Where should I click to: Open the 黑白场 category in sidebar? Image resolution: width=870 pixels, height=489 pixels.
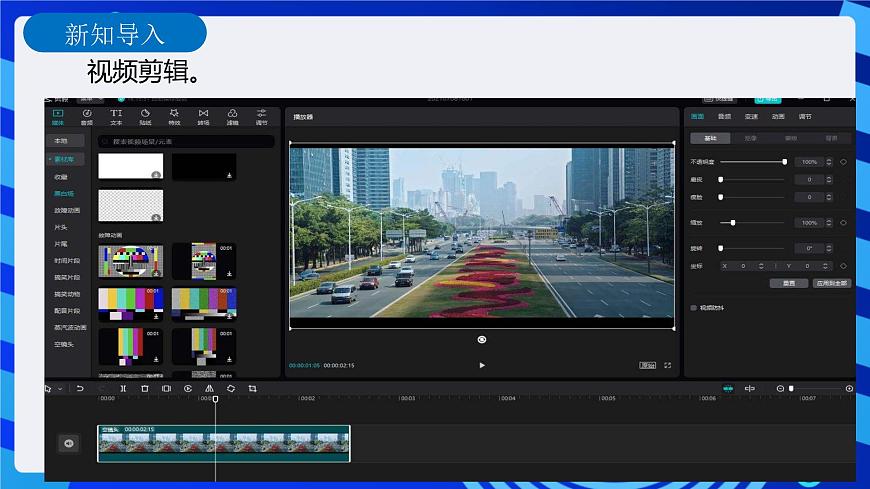pyautogui.click(x=64, y=194)
